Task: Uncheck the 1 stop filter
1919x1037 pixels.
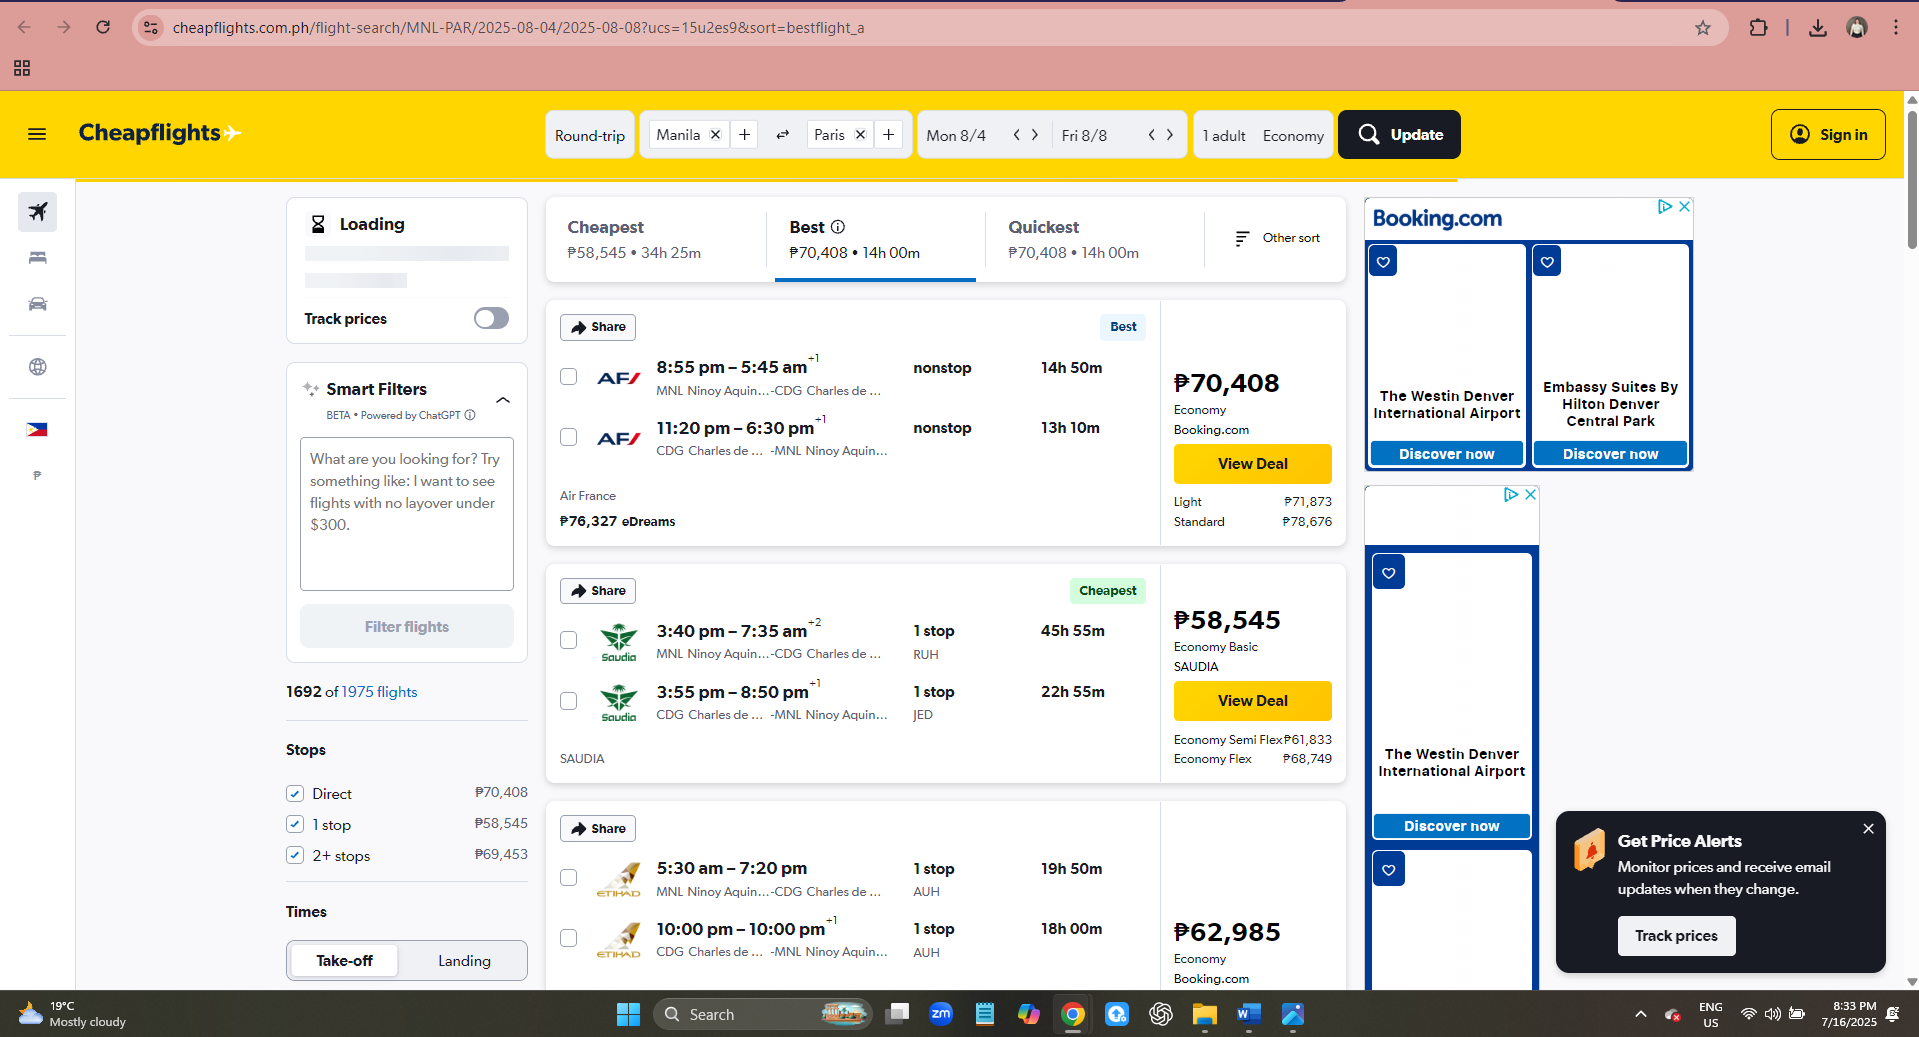Action: 295,825
